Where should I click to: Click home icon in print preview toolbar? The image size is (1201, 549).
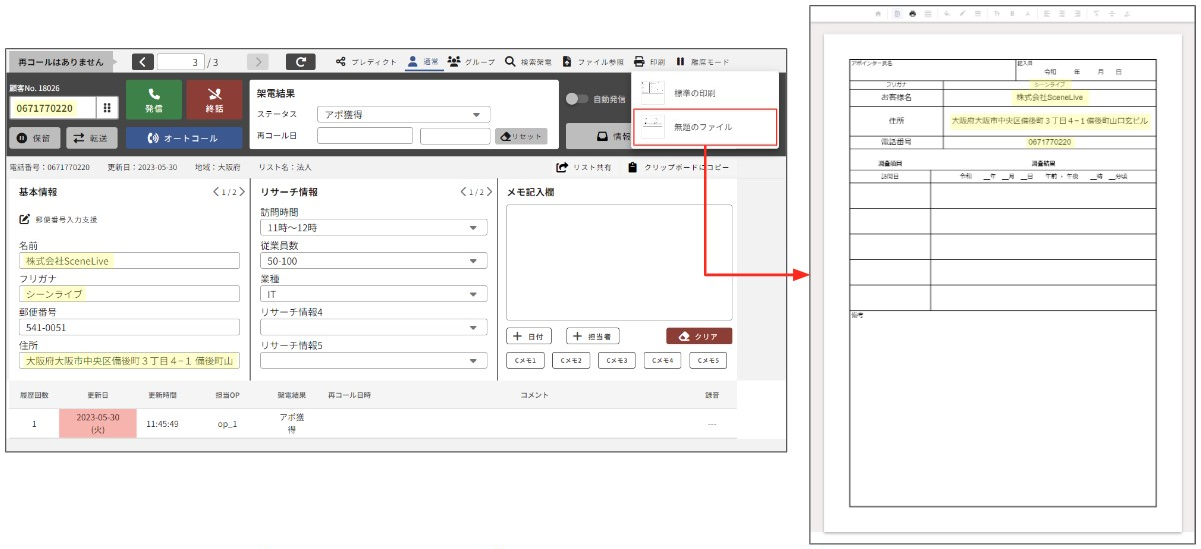coord(878,13)
